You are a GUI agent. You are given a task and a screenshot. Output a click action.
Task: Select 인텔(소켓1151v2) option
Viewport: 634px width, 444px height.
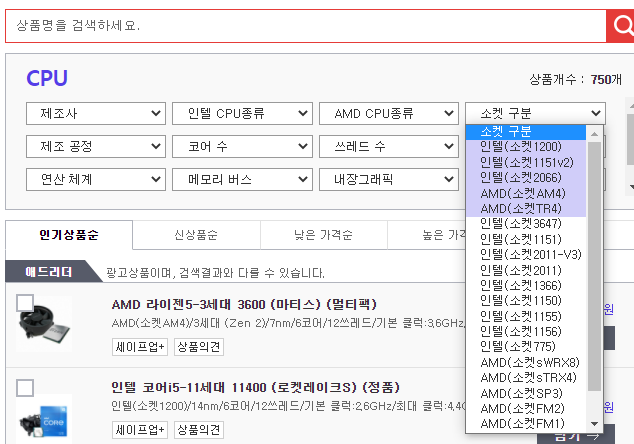click(x=526, y=162)
